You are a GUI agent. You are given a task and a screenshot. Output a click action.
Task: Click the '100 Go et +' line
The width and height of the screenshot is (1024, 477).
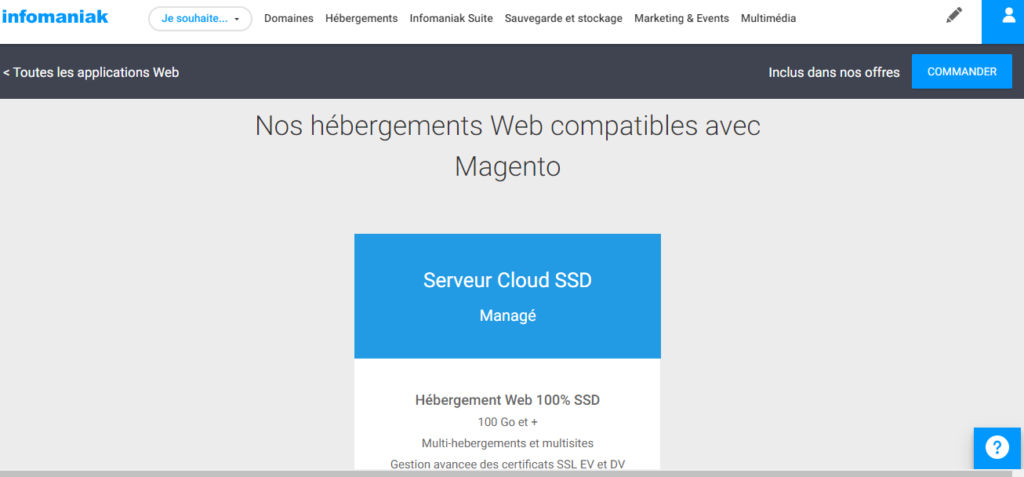tap(507, 422)
